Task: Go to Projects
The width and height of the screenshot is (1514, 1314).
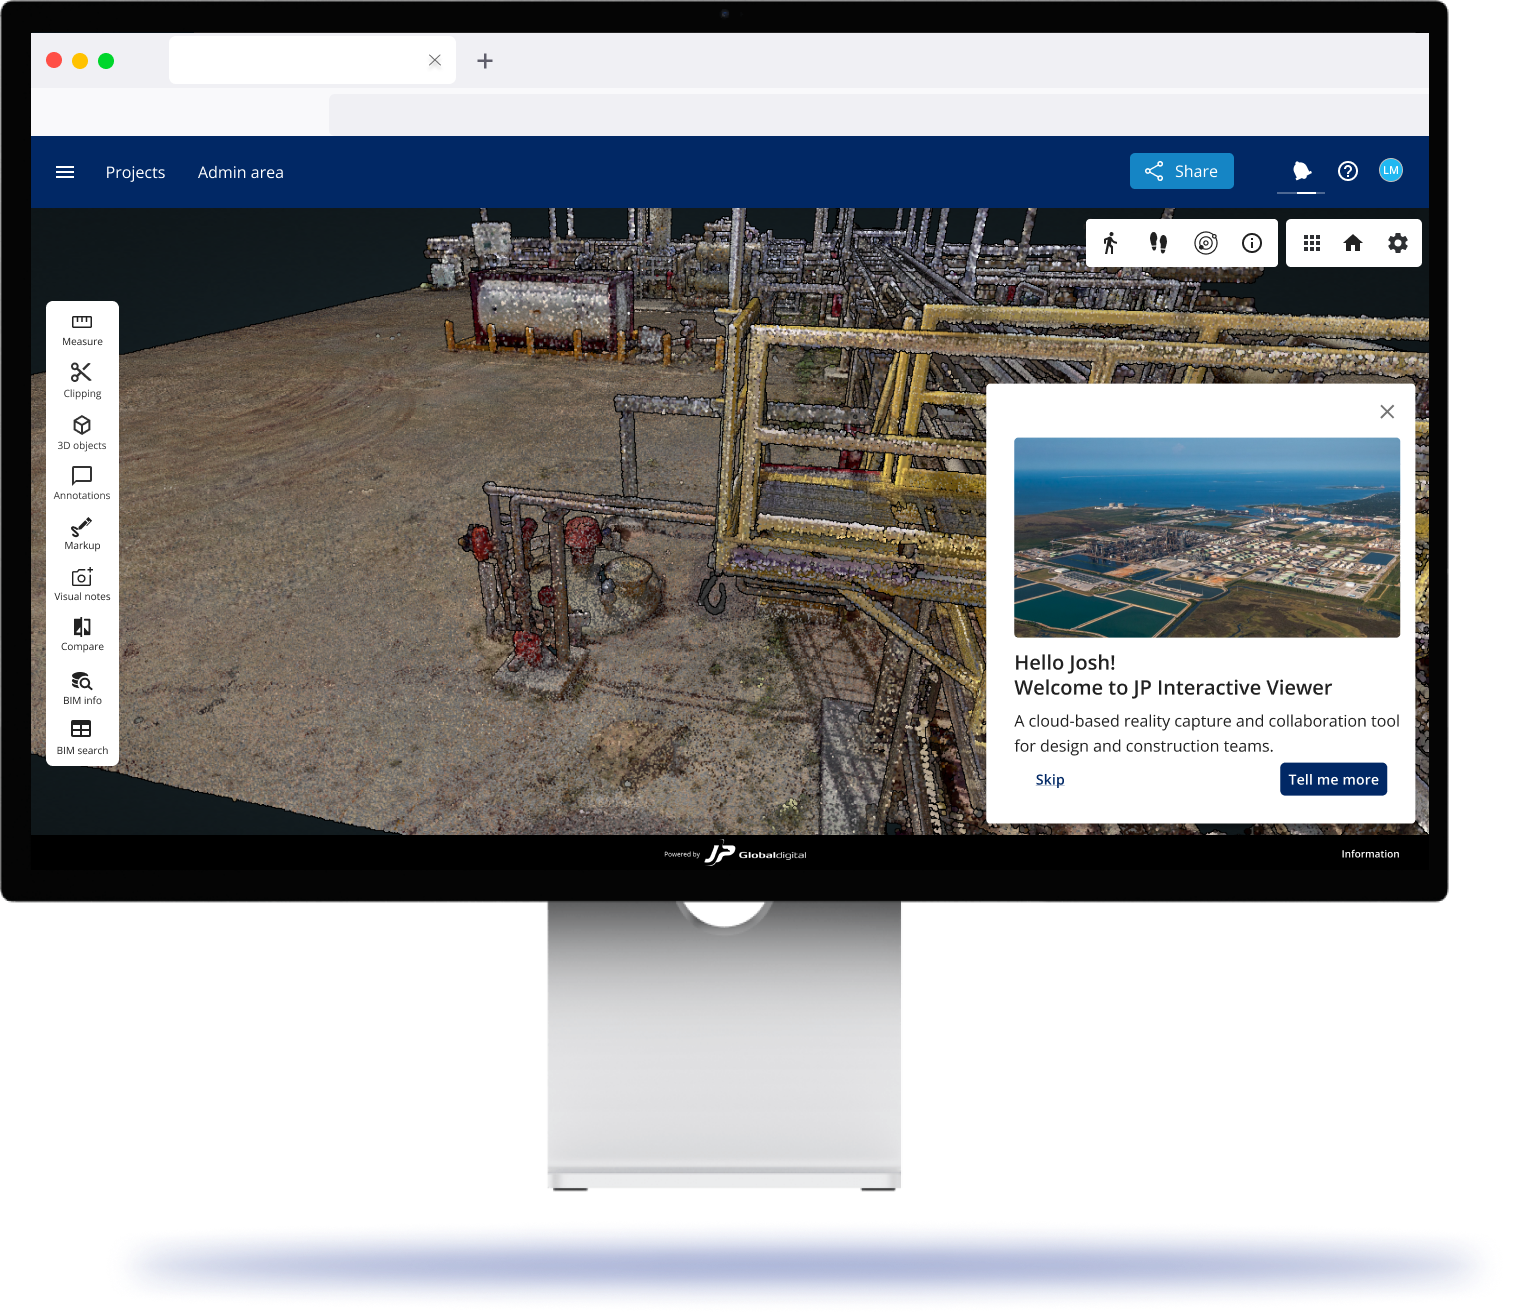Action: tap(135, 172)
